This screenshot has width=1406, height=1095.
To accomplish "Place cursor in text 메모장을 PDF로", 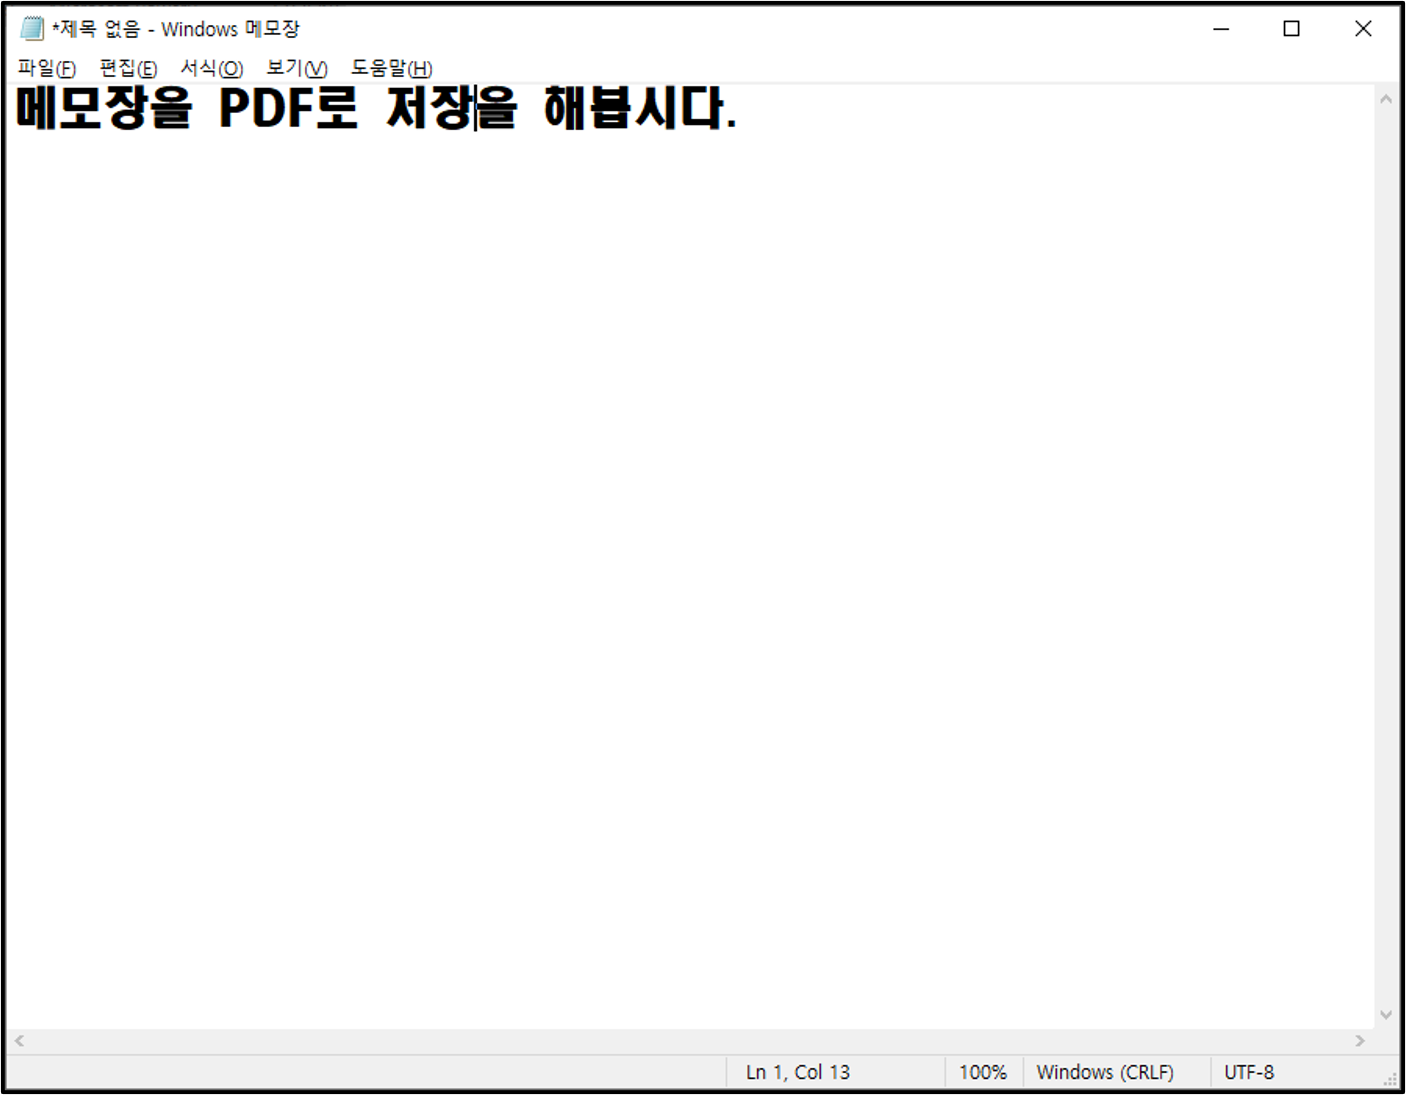I will tap(187, 108).
